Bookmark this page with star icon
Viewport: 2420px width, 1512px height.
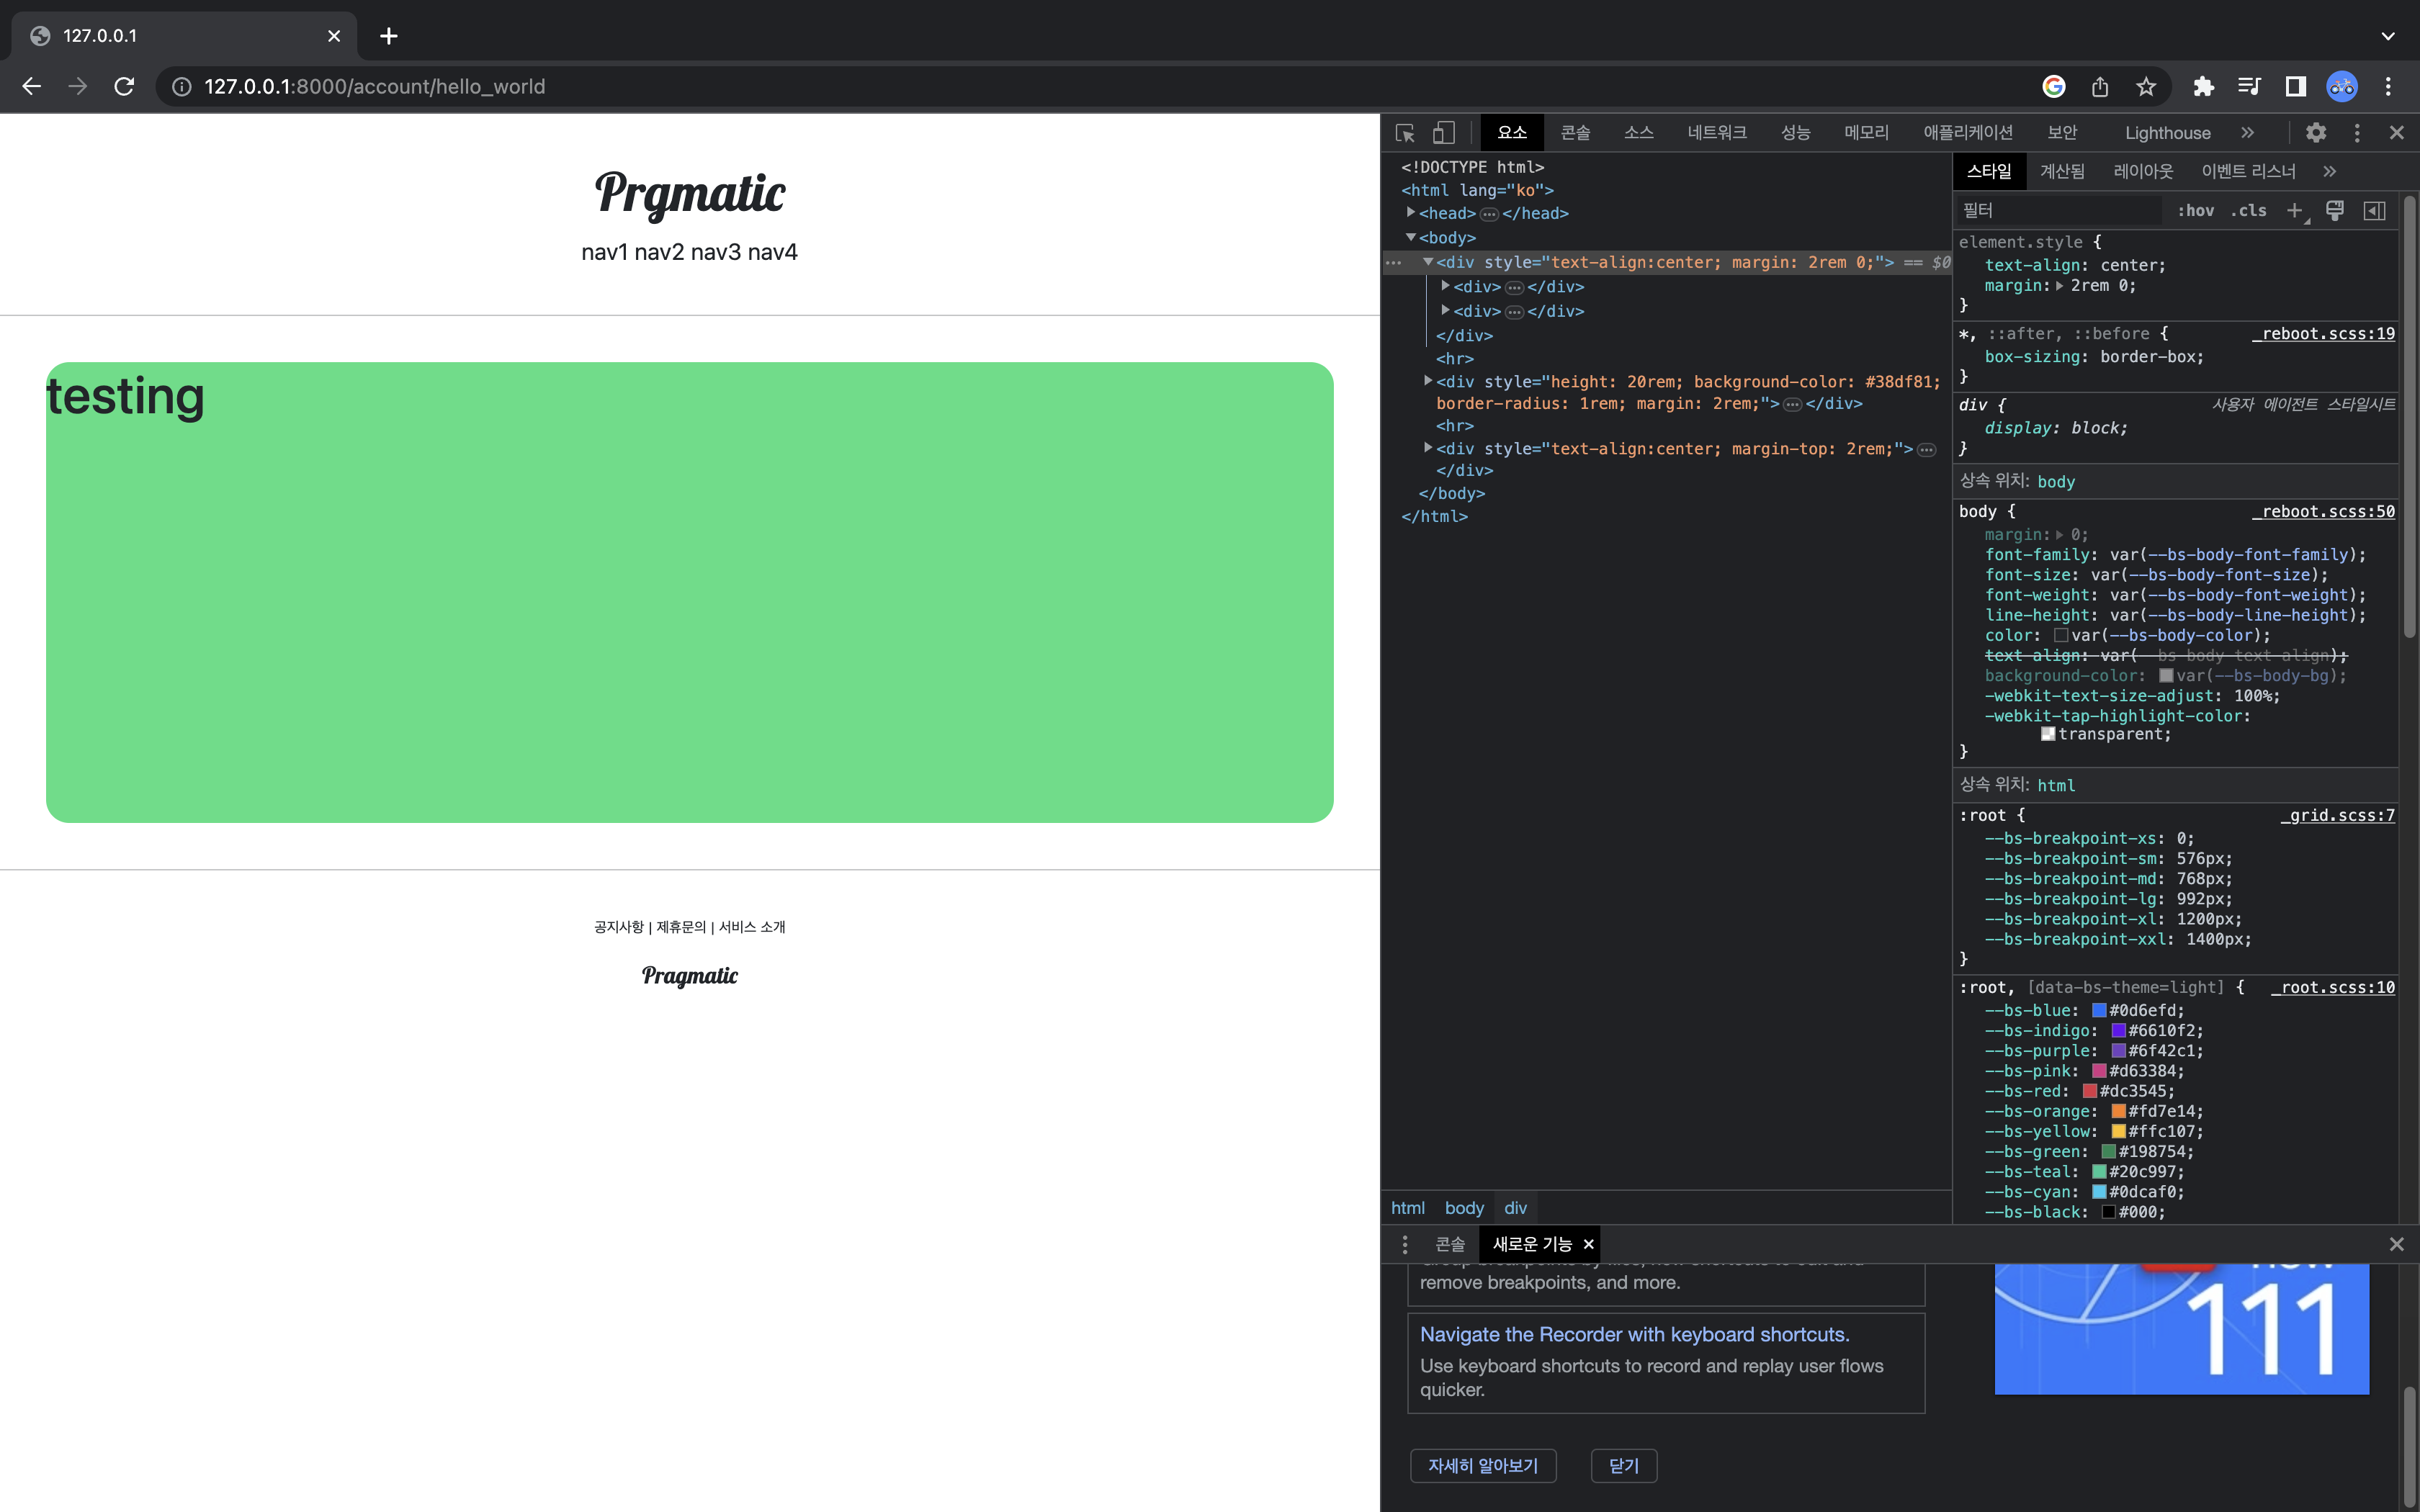pos(2146,87)
